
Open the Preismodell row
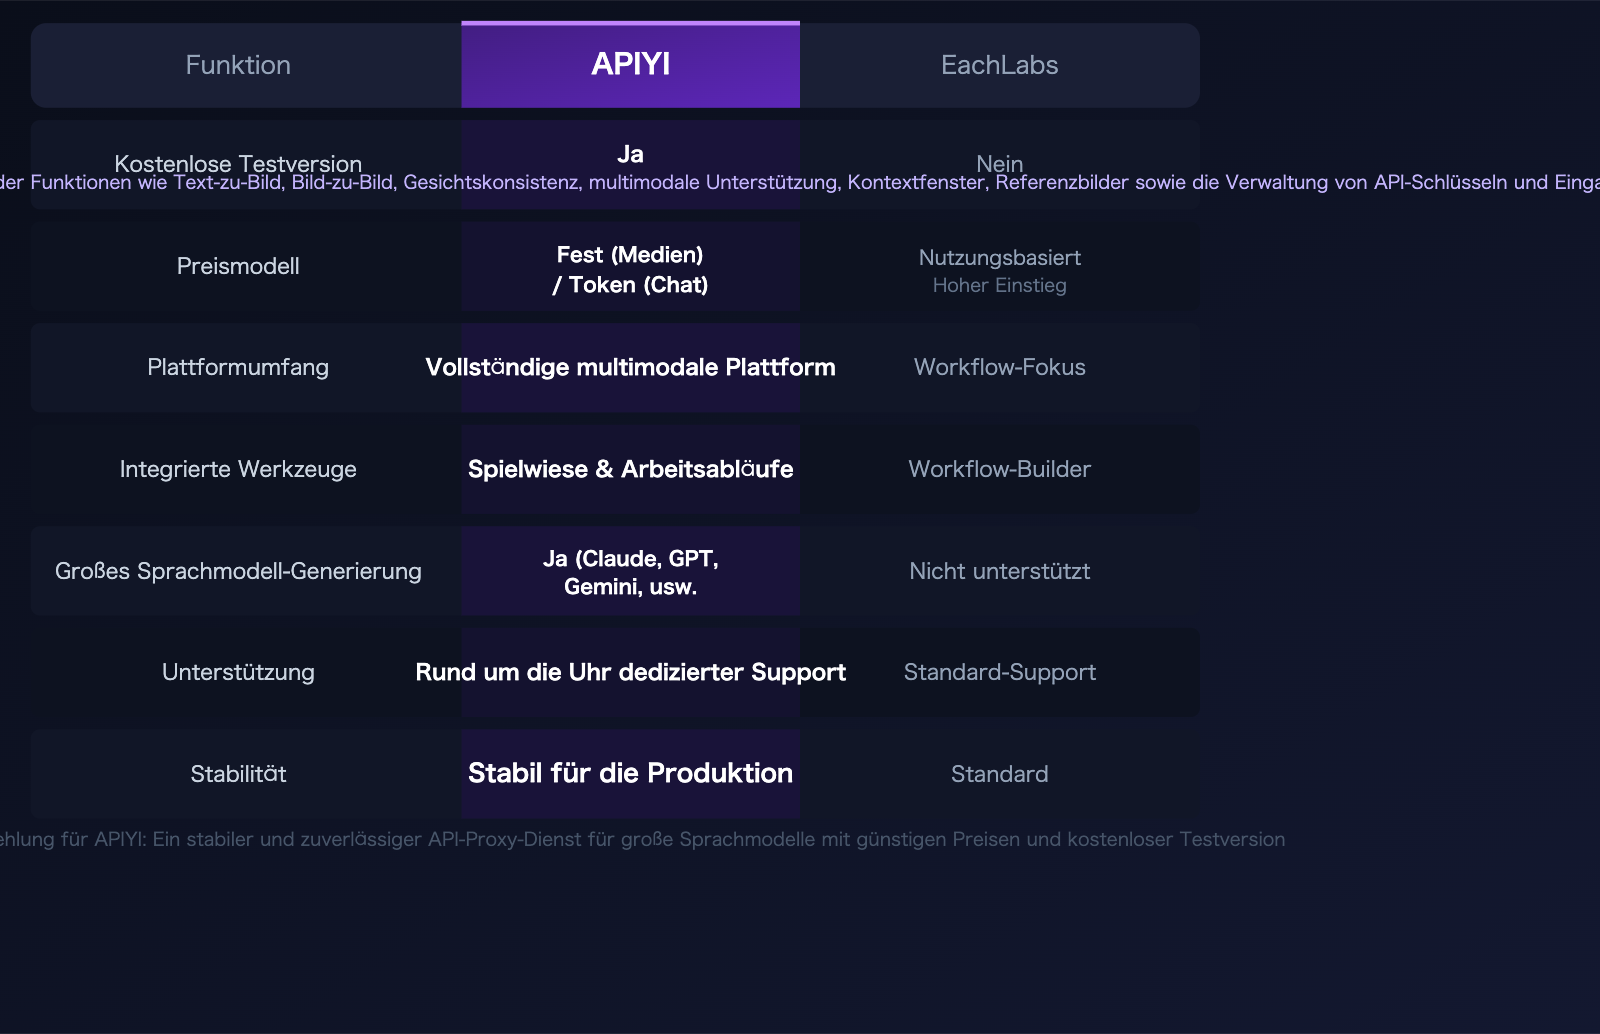click(238, 266)
